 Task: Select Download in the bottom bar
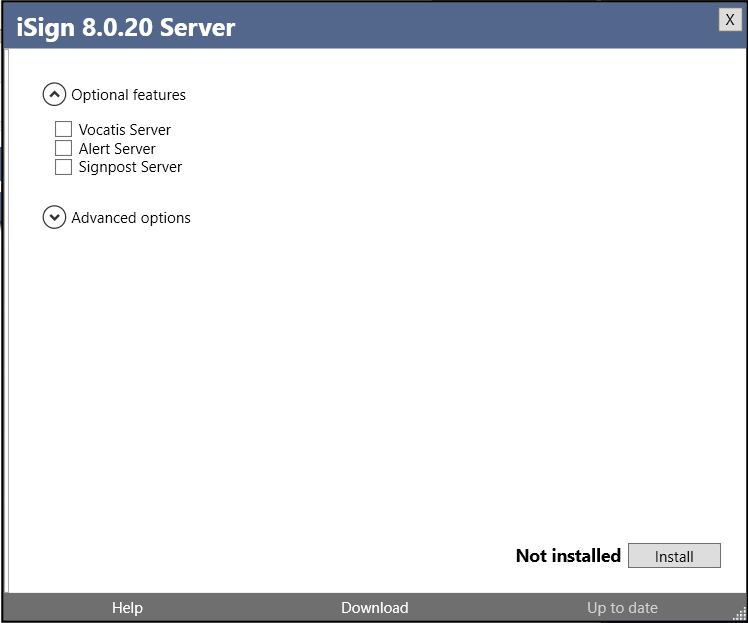coord(374,608)
